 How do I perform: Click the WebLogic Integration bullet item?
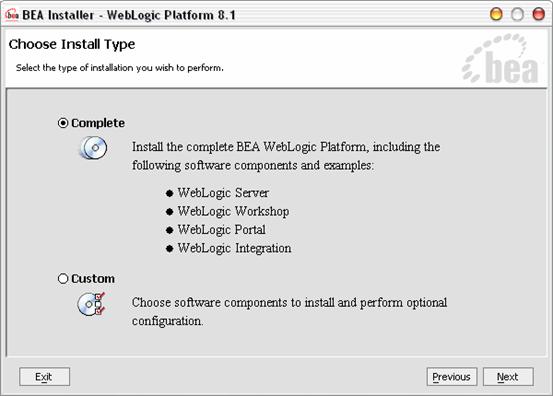pyautogui.click(x=229, y=248)
